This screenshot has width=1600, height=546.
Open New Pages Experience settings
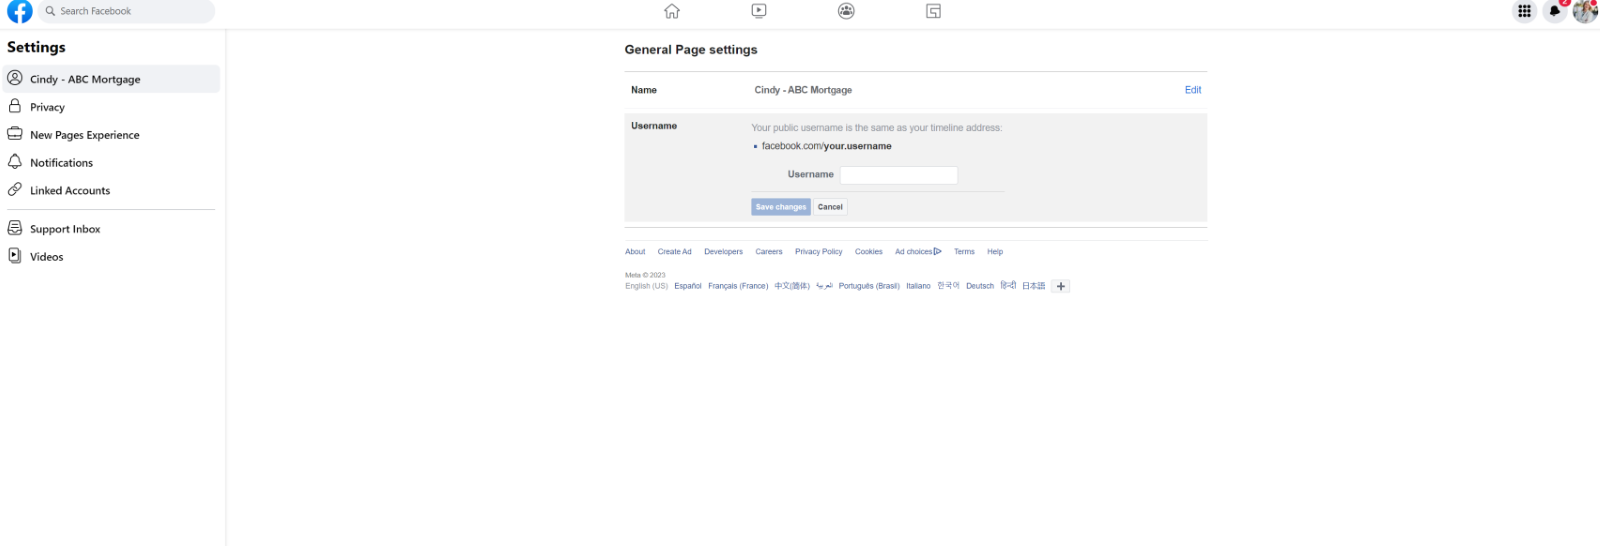coord(84,135)
